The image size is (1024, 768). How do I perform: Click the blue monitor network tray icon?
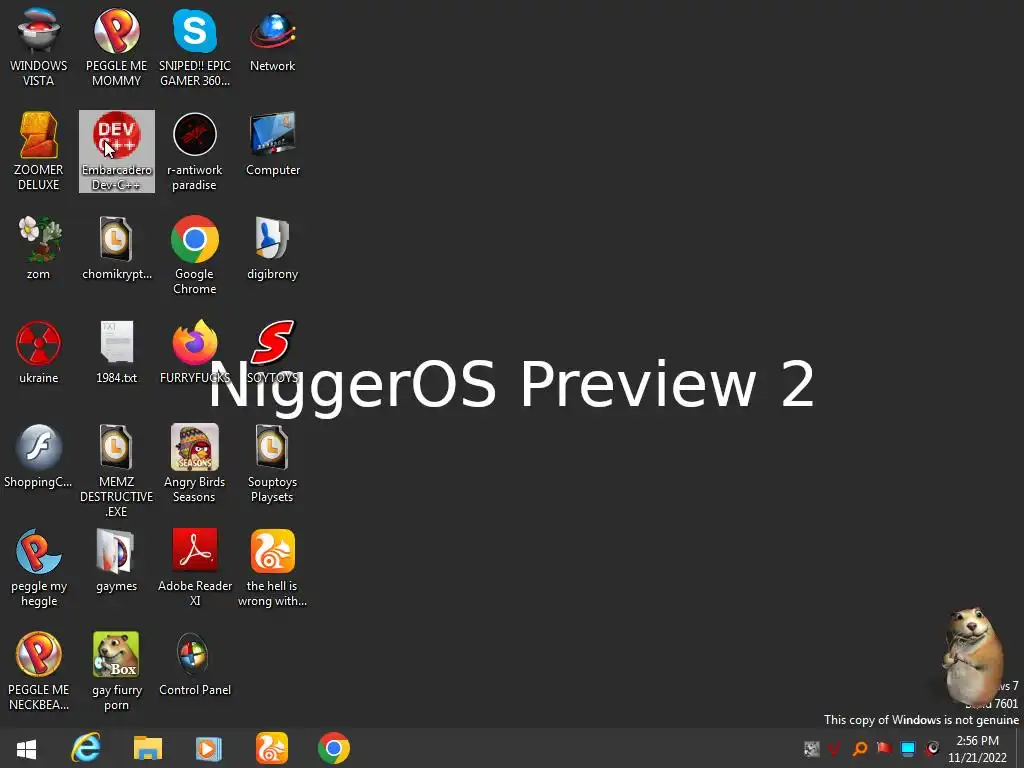(x=908, y=748)
